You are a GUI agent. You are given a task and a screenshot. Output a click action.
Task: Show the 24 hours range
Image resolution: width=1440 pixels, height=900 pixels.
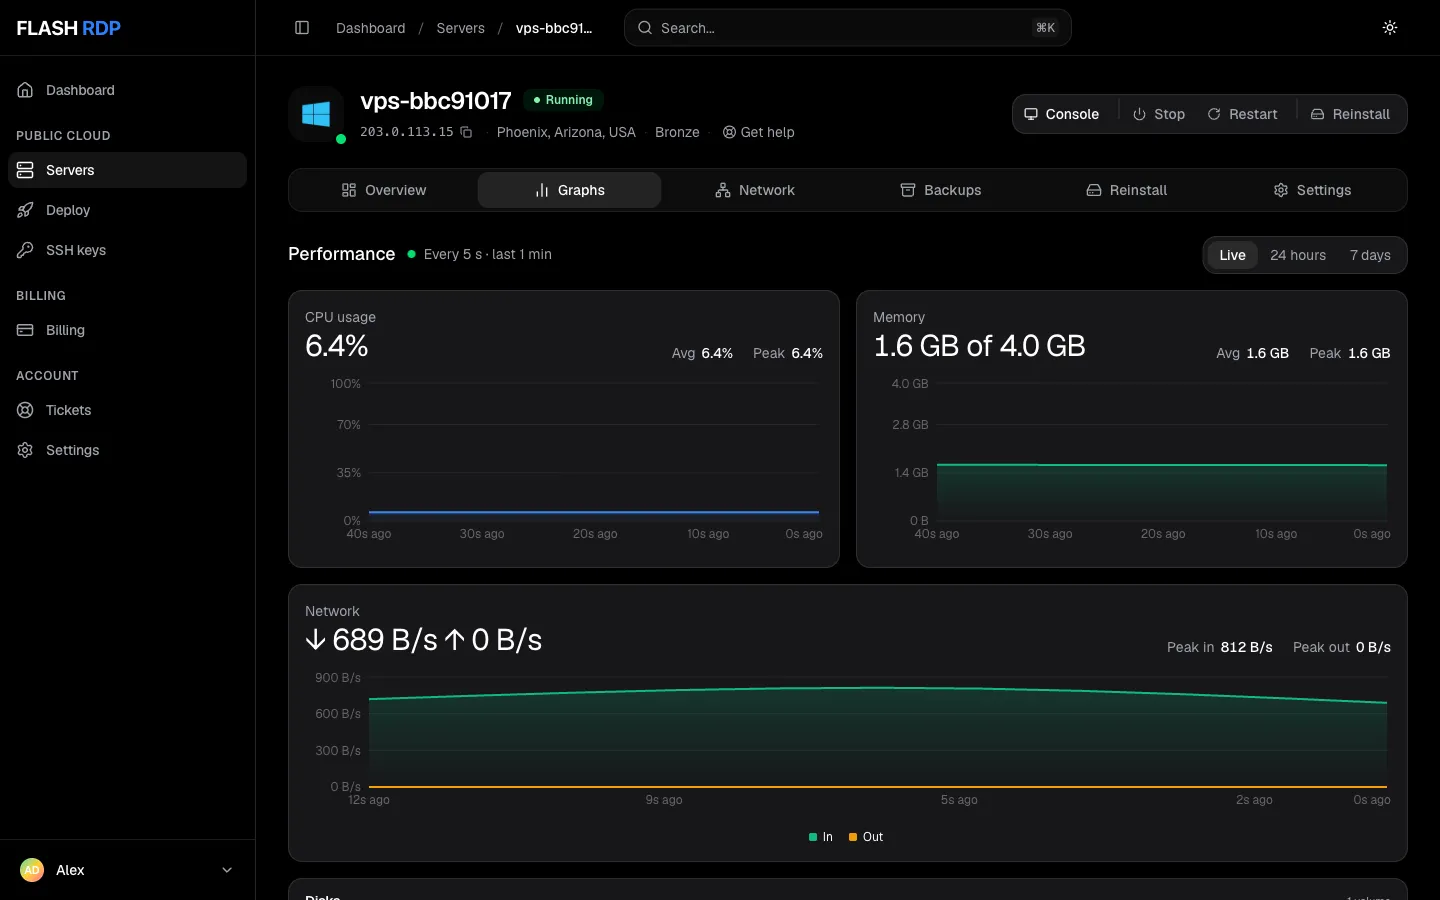pyautogui.click(x=1298, y=255)
